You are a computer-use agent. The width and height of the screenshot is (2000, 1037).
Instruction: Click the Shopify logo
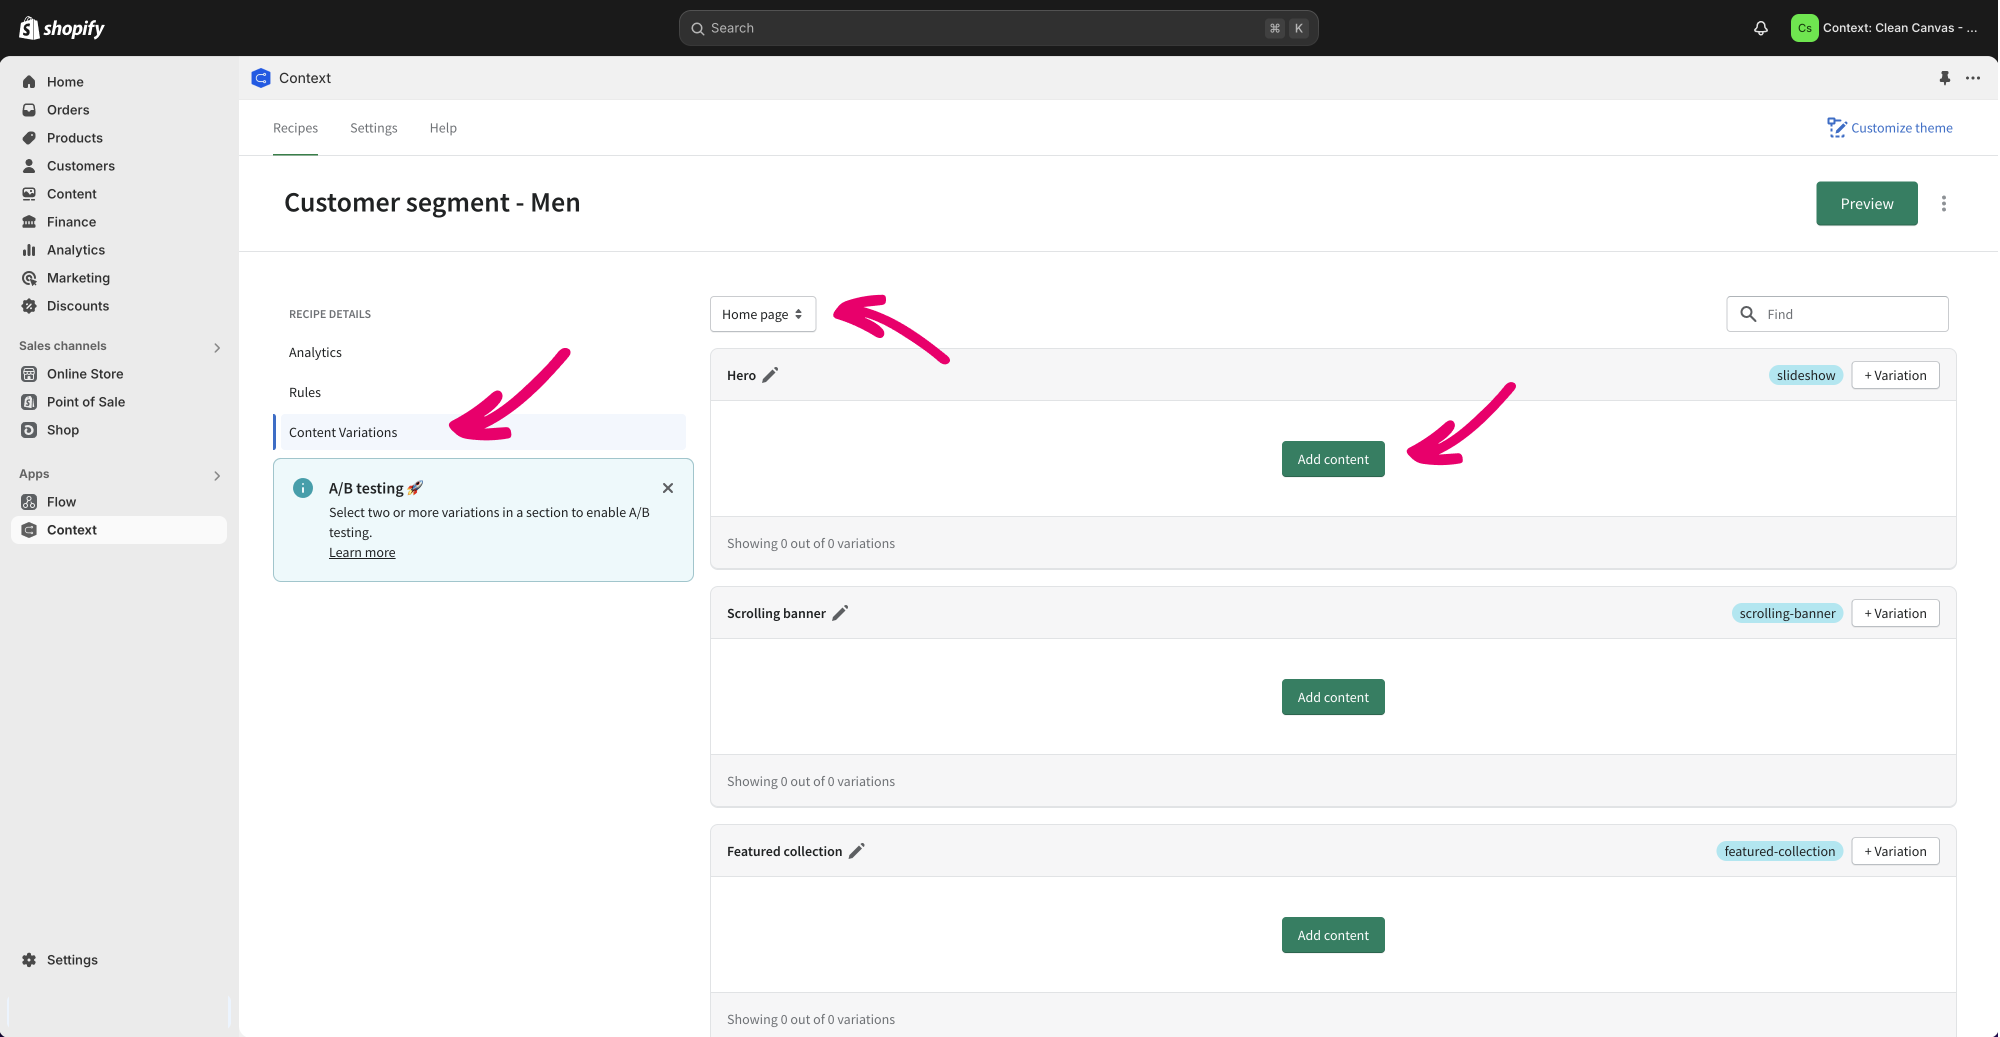tap(62, 28)
